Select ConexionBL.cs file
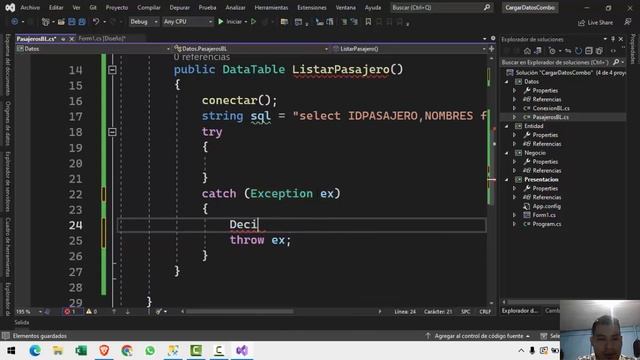The image size is (640, 360). click(x=551, y=108)
